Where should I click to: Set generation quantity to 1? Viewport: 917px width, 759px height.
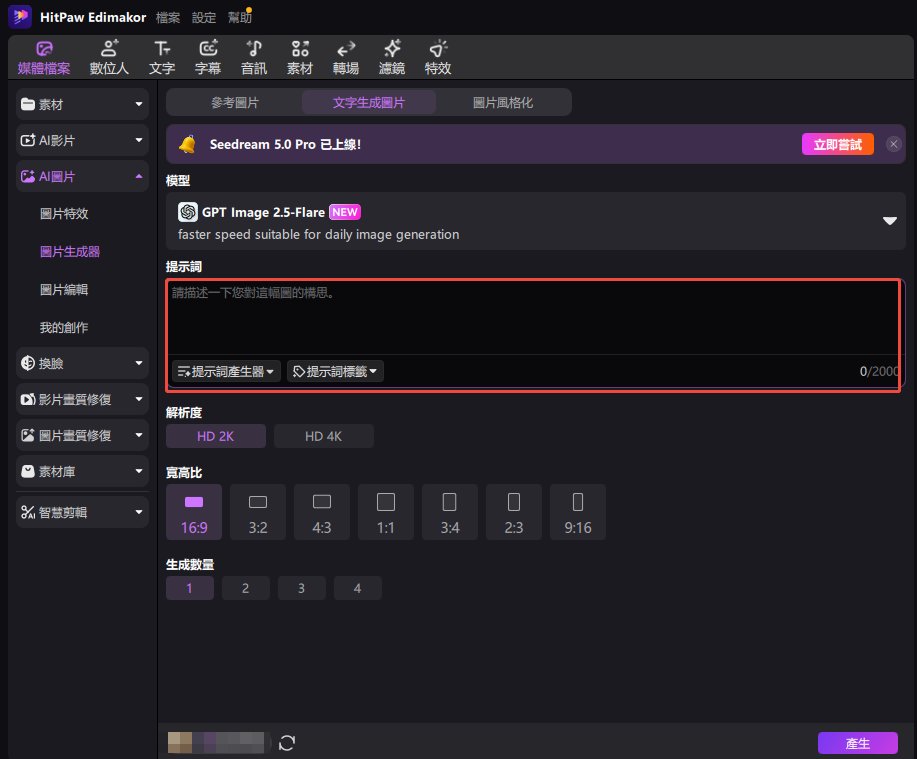point(189,588)
